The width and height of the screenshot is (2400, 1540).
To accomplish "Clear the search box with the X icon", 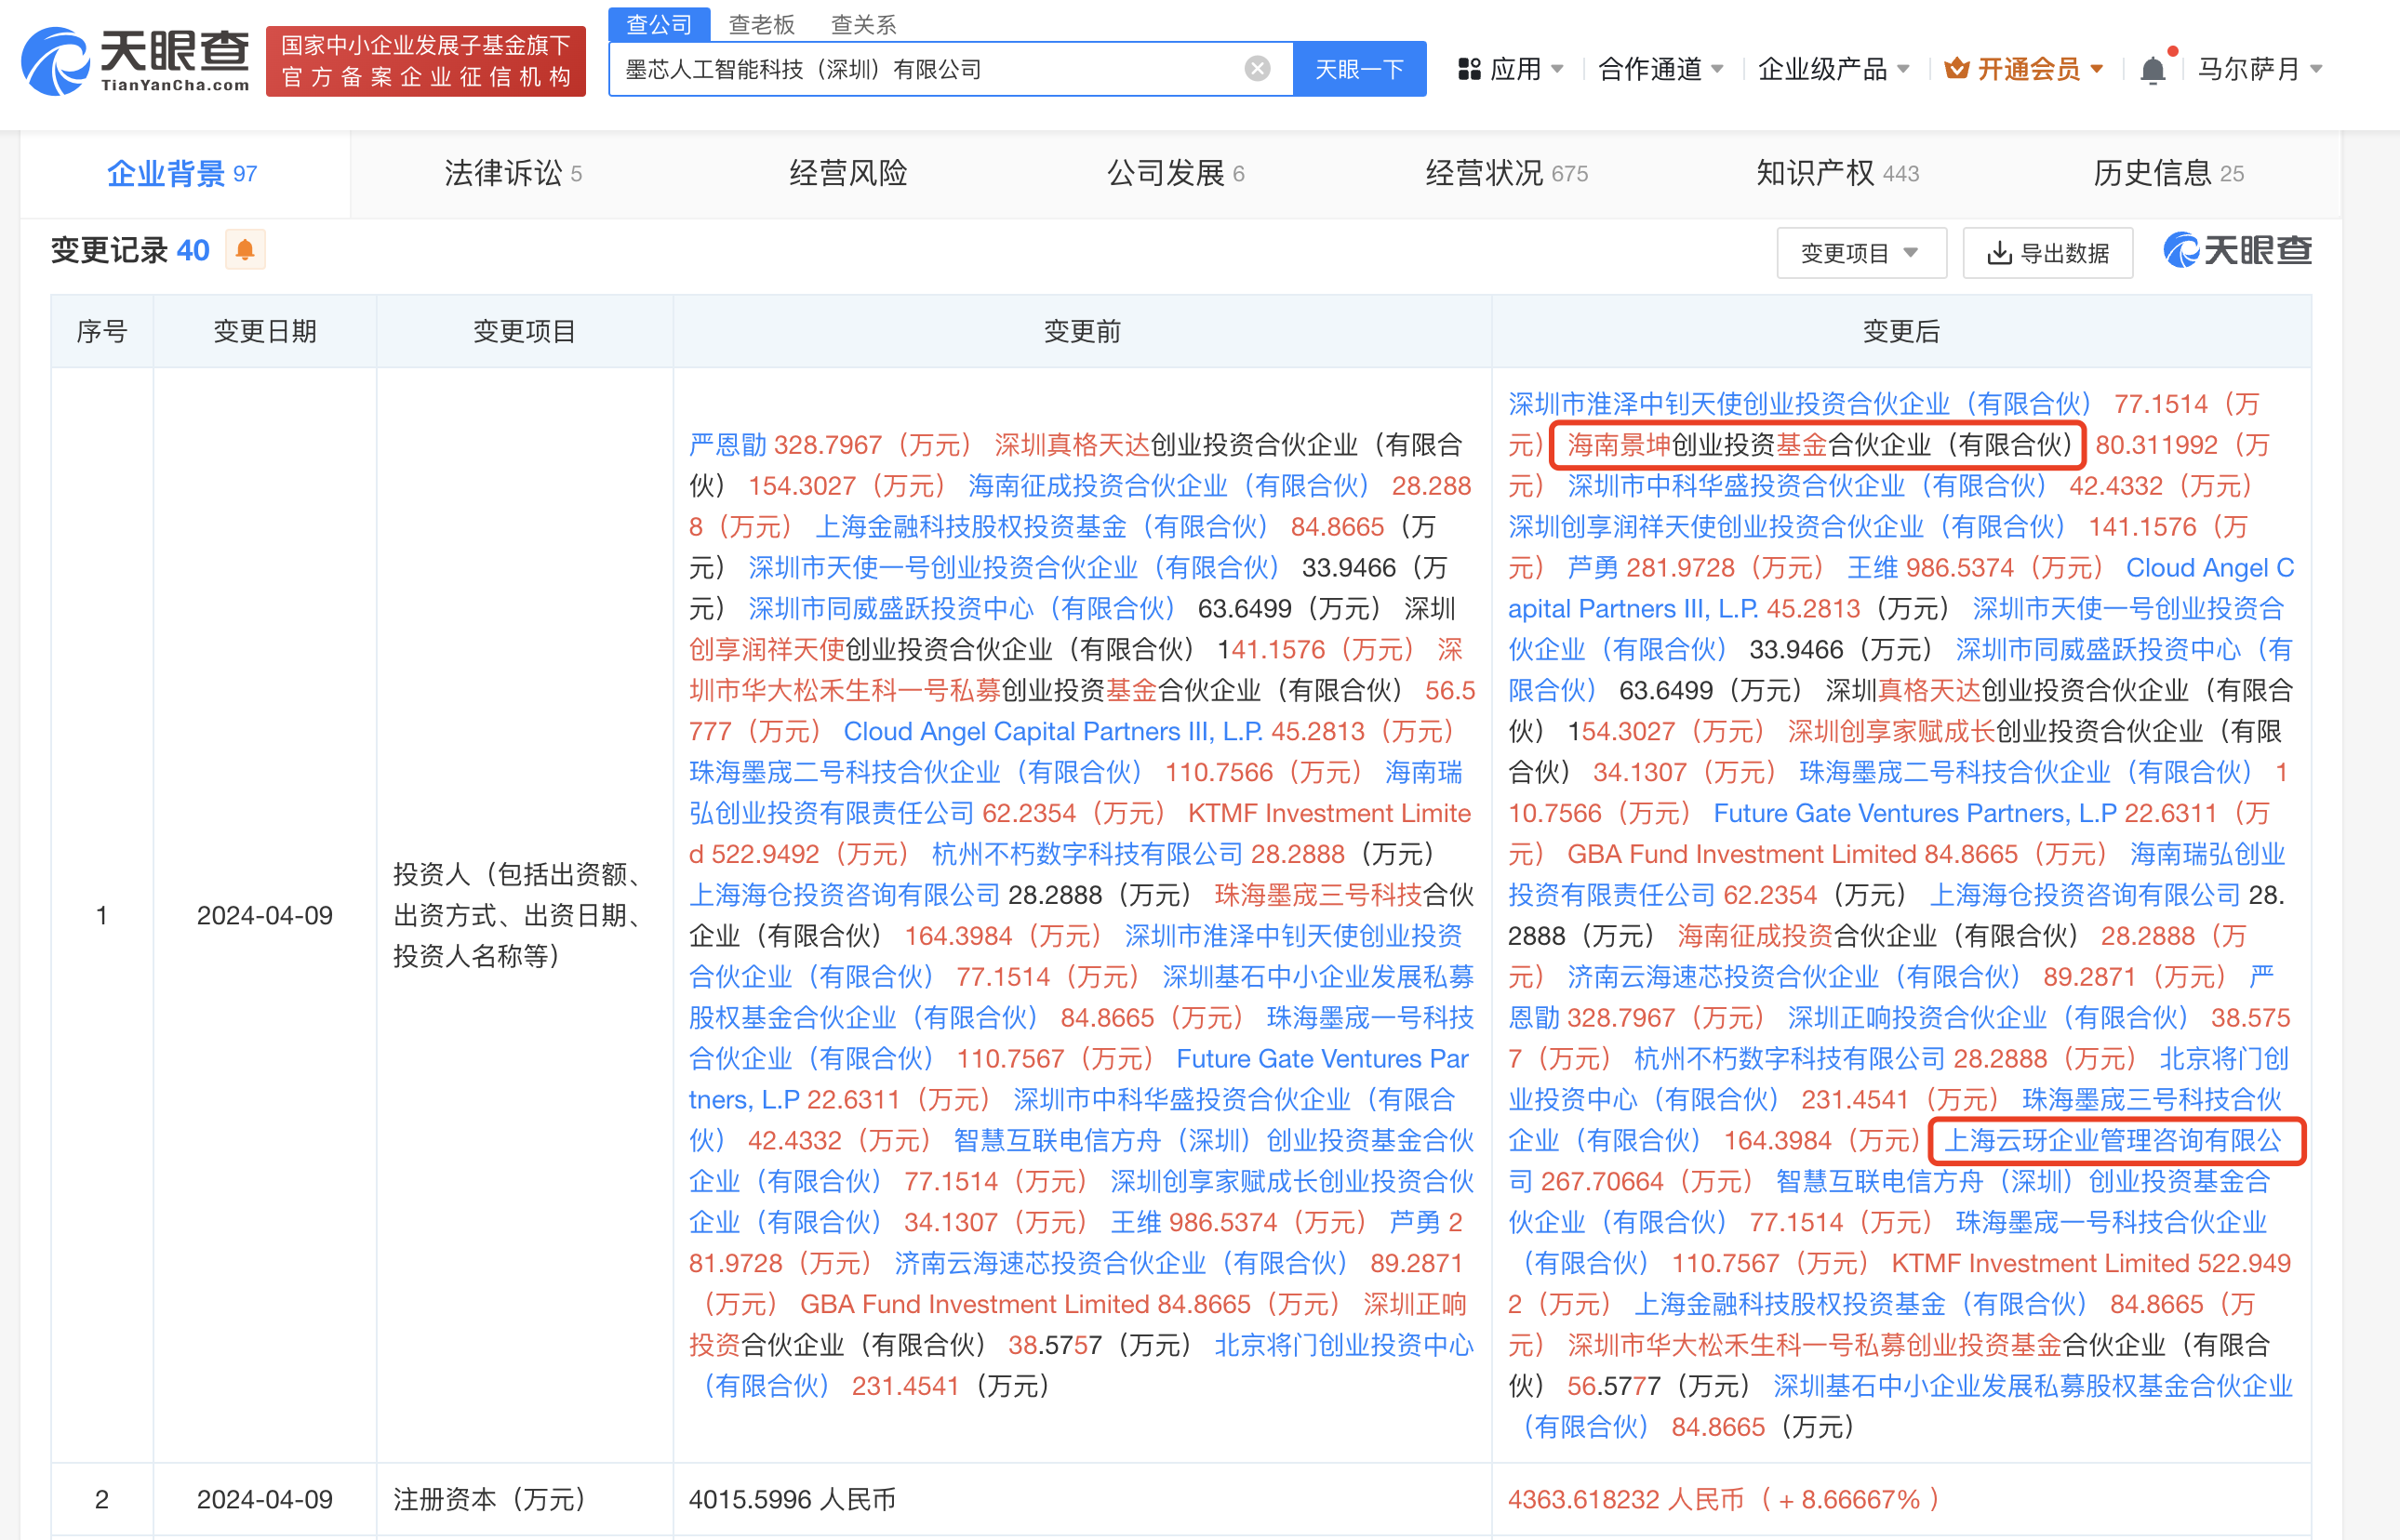I will click(1256, 68).
